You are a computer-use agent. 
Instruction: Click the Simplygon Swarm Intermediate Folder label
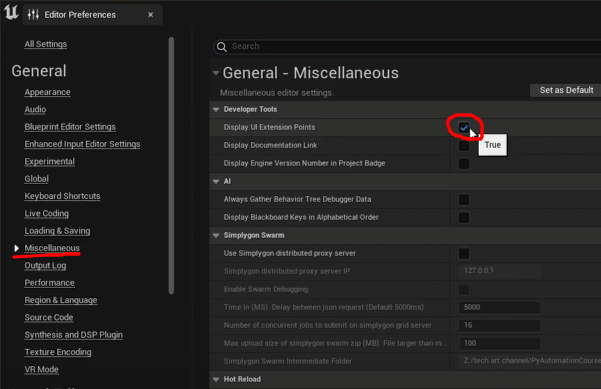287,361
